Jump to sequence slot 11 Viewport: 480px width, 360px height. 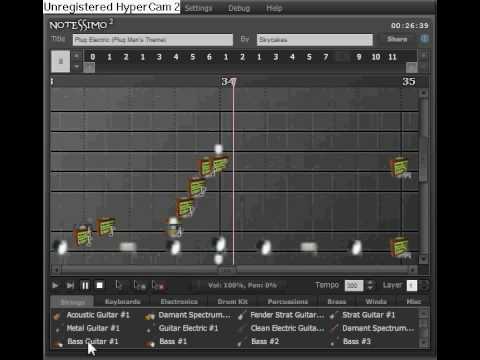[x=392, y=57]
